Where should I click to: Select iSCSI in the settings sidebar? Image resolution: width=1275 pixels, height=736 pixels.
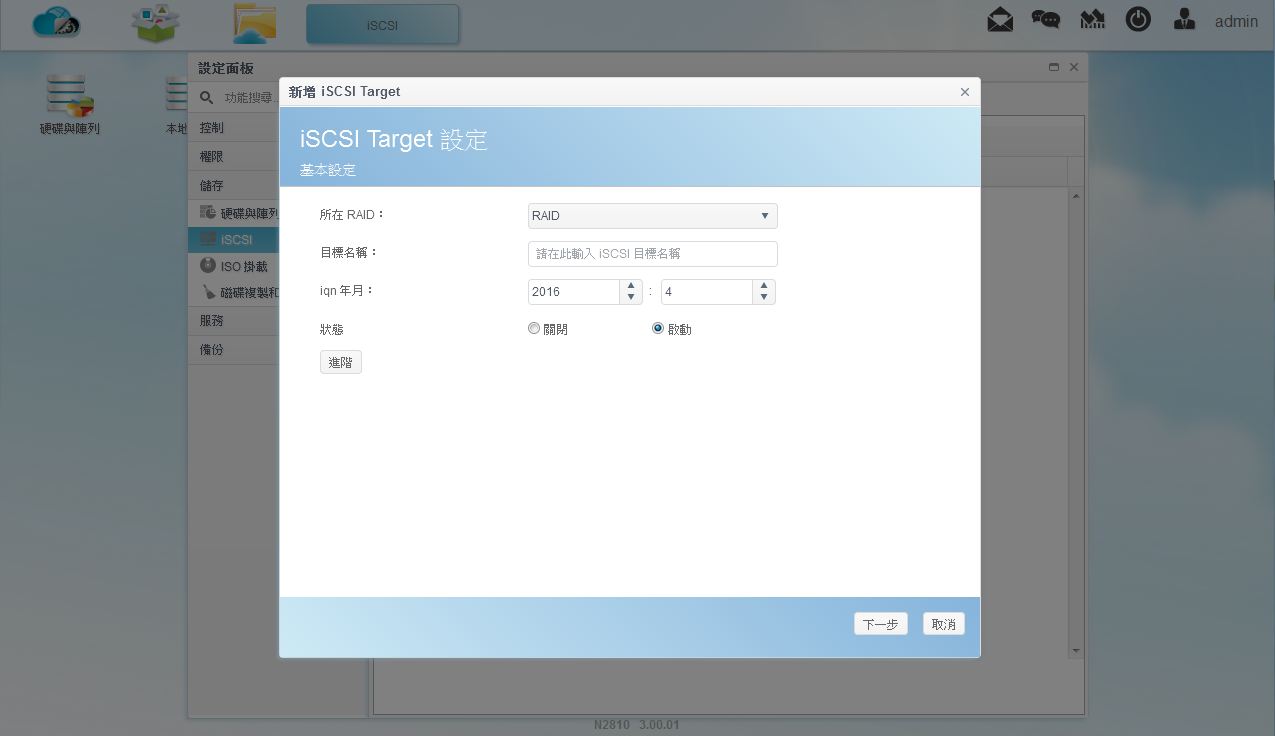234,240
